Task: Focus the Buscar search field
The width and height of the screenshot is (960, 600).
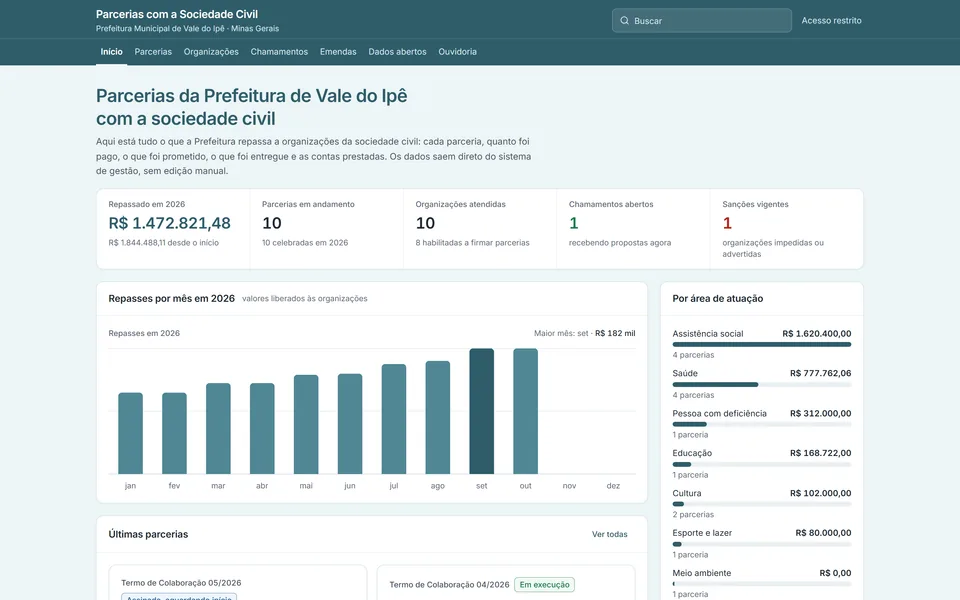Action: (702, 21)
